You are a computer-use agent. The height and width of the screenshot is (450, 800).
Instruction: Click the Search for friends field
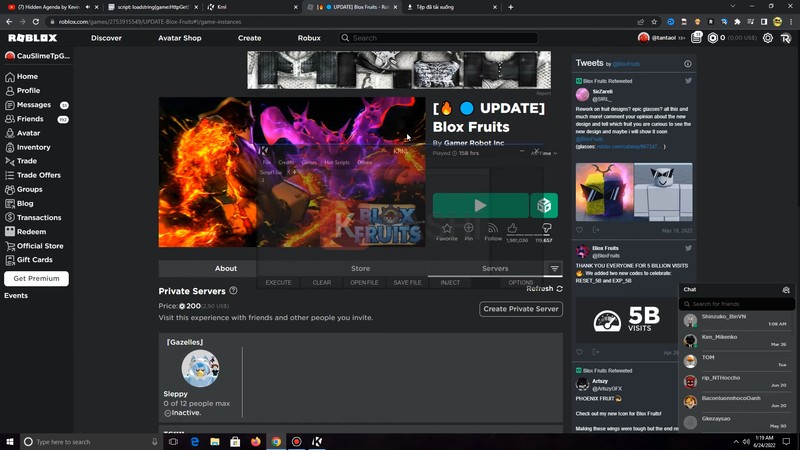click(735, 304)
